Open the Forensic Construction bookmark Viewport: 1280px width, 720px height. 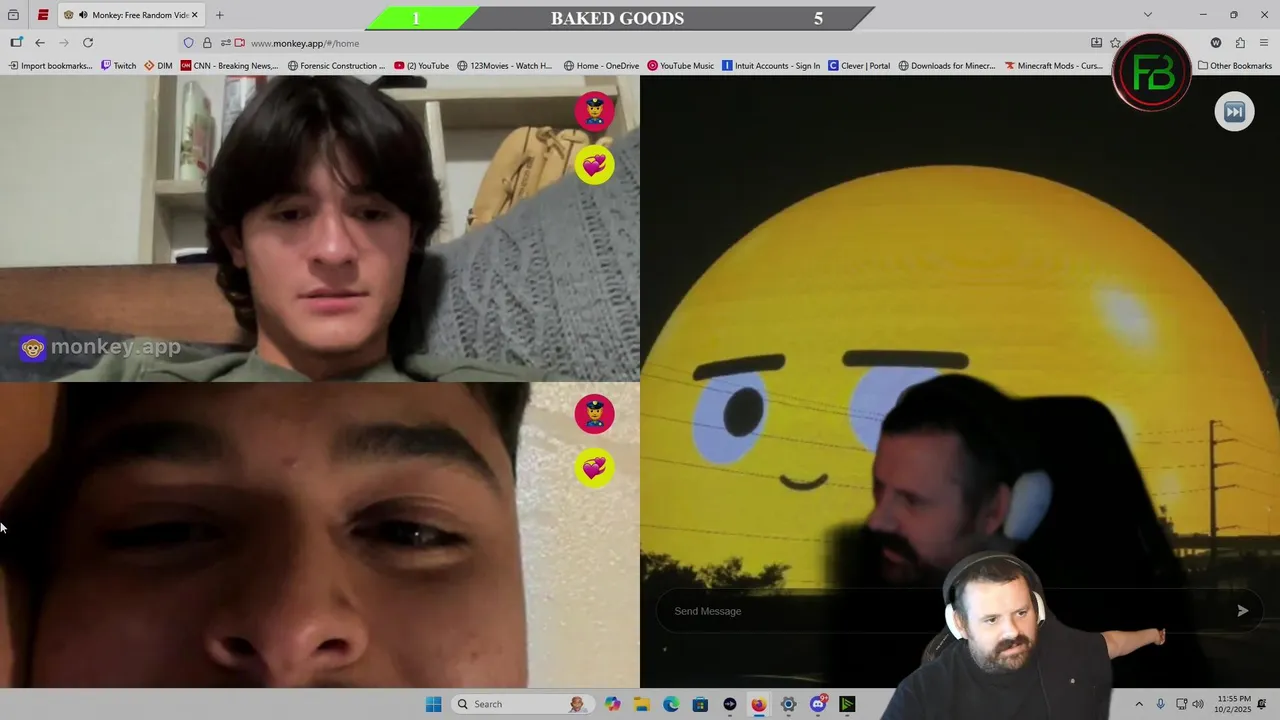(x=336, y=66)
